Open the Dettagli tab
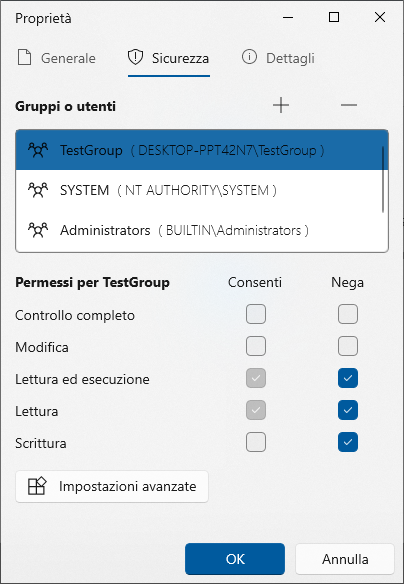Screen dimensions: 404x584 pos(278,58)
